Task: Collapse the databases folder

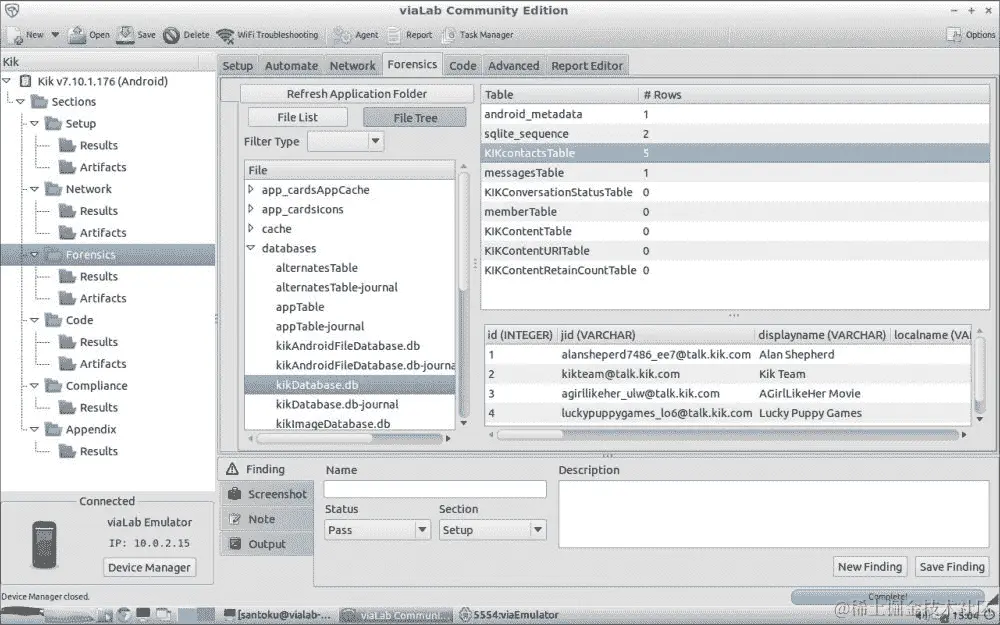Action: click(x=251, y=248)
